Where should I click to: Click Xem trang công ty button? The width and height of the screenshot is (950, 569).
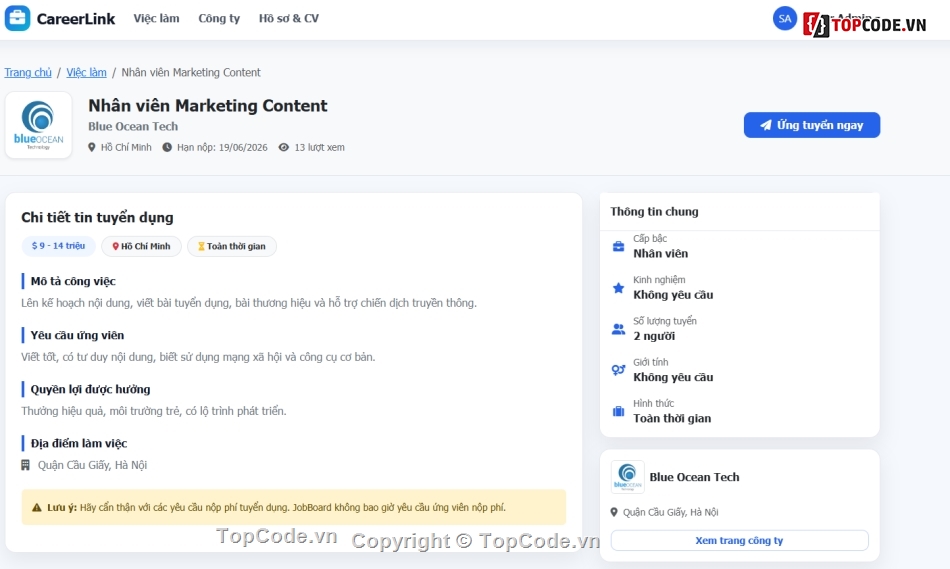click(x=739, y=540)
